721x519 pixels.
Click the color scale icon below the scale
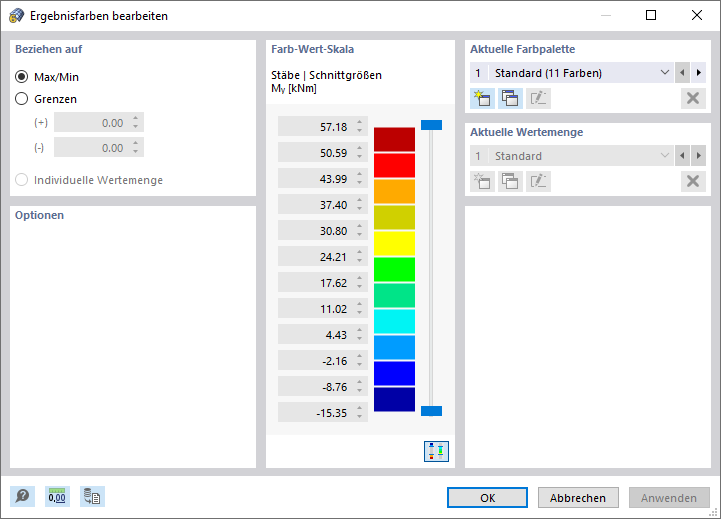pyautogui.click(x=436, y=450)
